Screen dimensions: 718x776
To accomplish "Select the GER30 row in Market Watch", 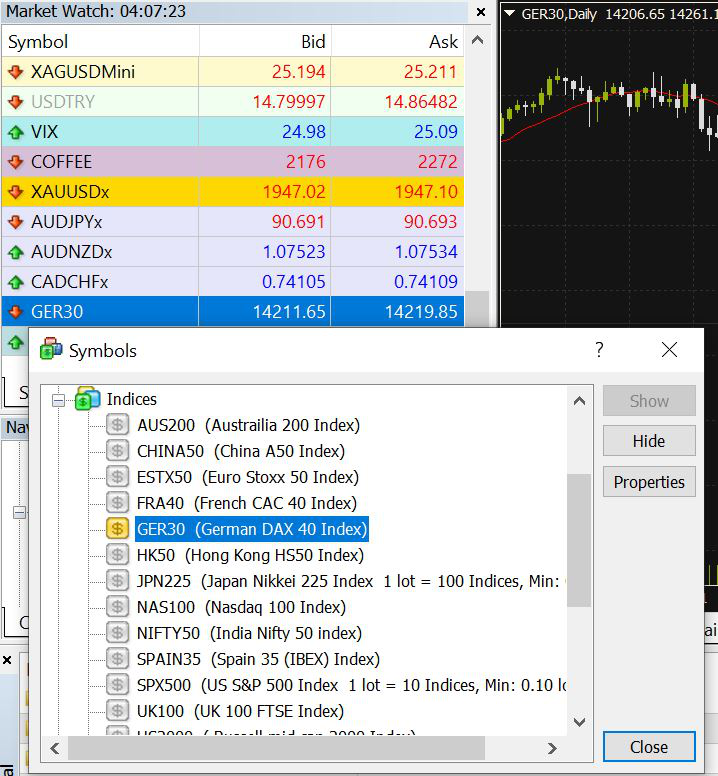I will point(230,312).
